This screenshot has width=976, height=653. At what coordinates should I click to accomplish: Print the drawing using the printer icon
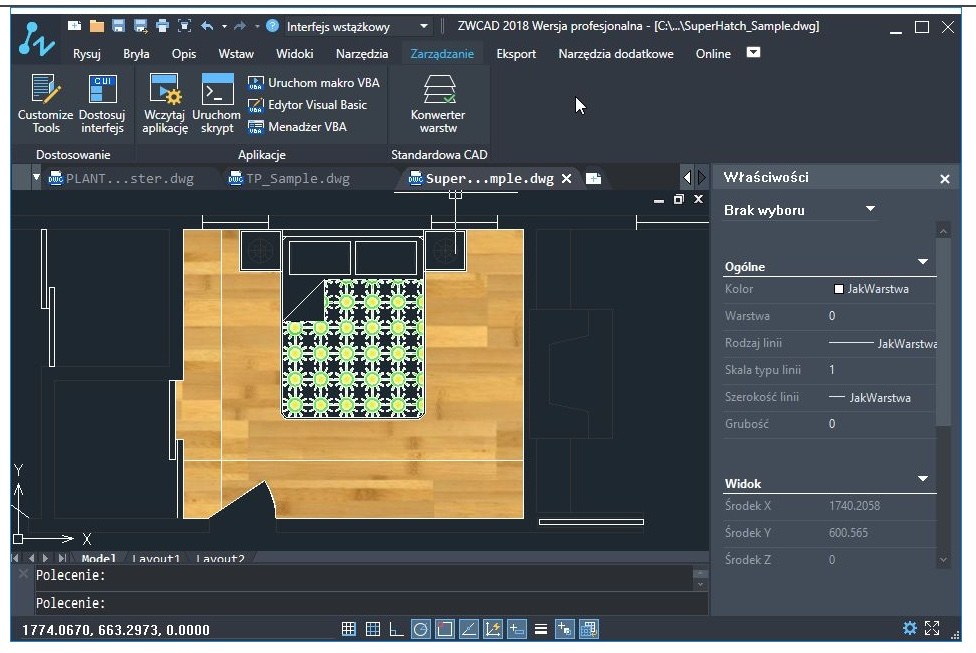[x=162, y=26]
